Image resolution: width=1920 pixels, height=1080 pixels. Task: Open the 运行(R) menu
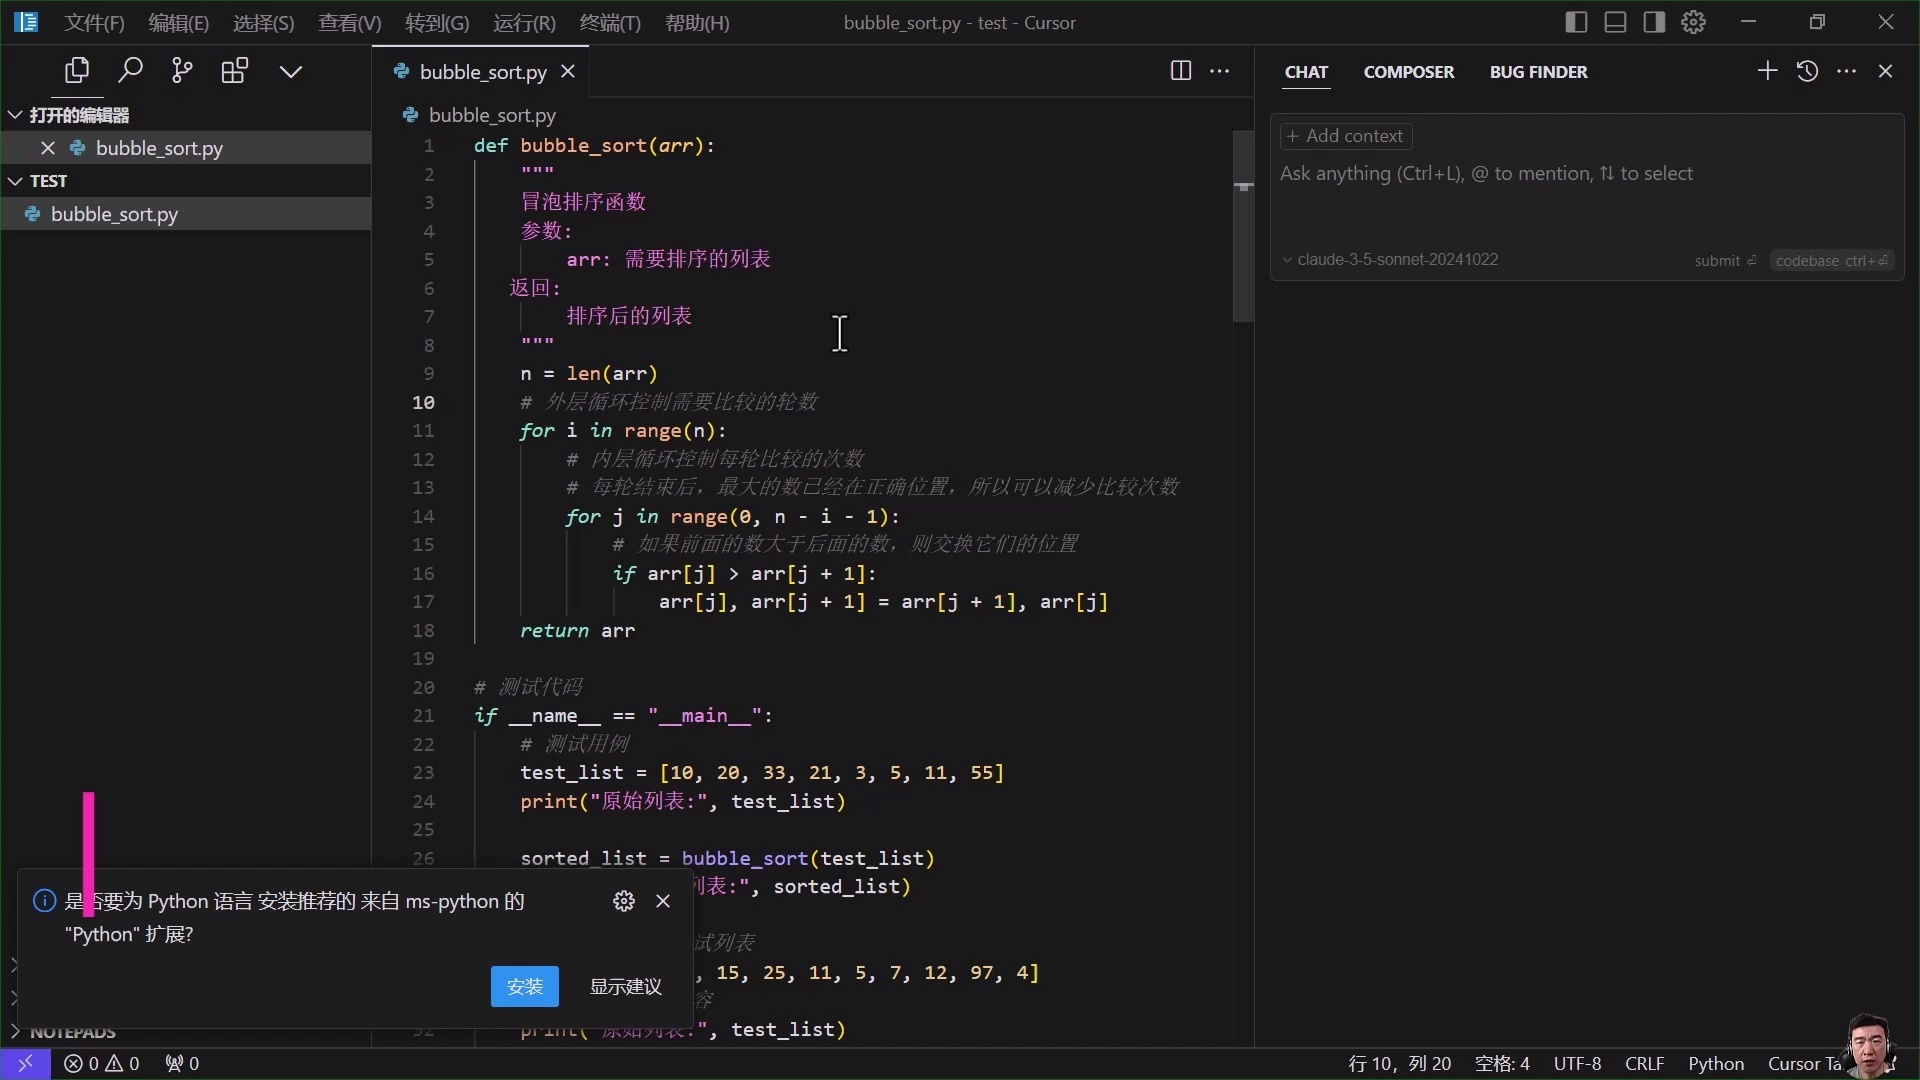click(x=523, y=22)
